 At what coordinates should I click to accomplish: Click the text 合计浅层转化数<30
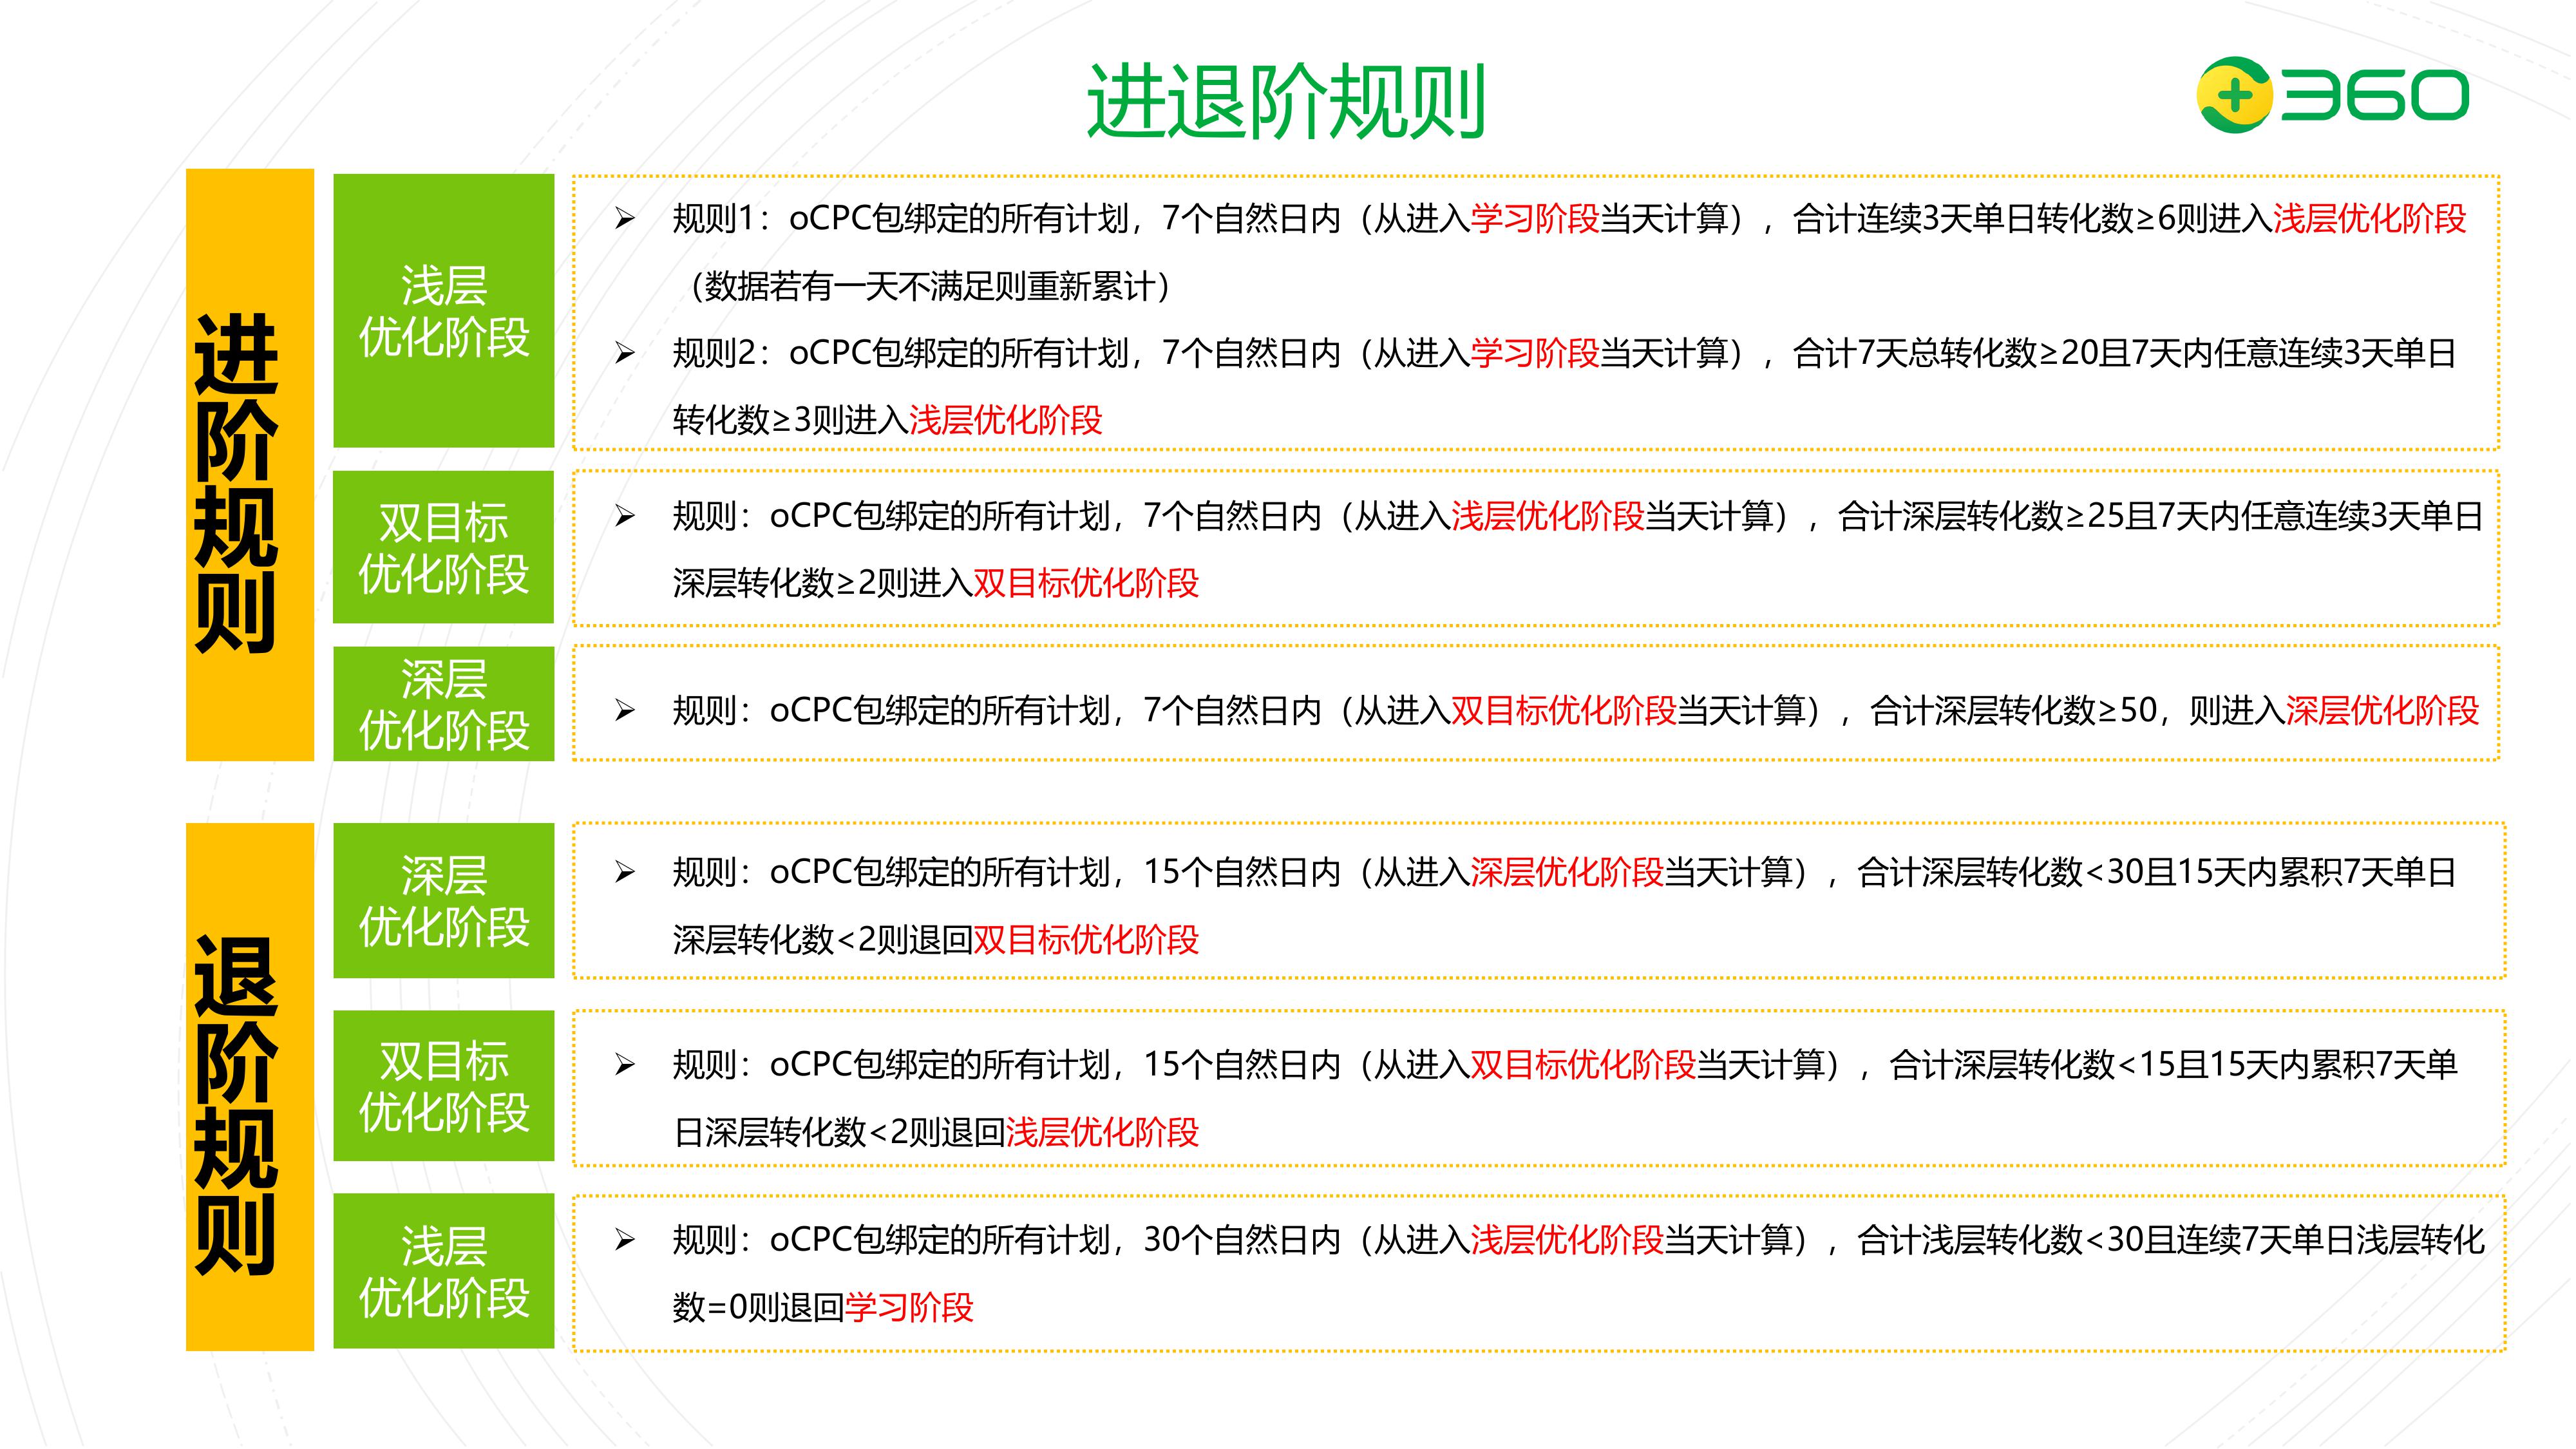pyautogui.click(x=2000, y=1241)
